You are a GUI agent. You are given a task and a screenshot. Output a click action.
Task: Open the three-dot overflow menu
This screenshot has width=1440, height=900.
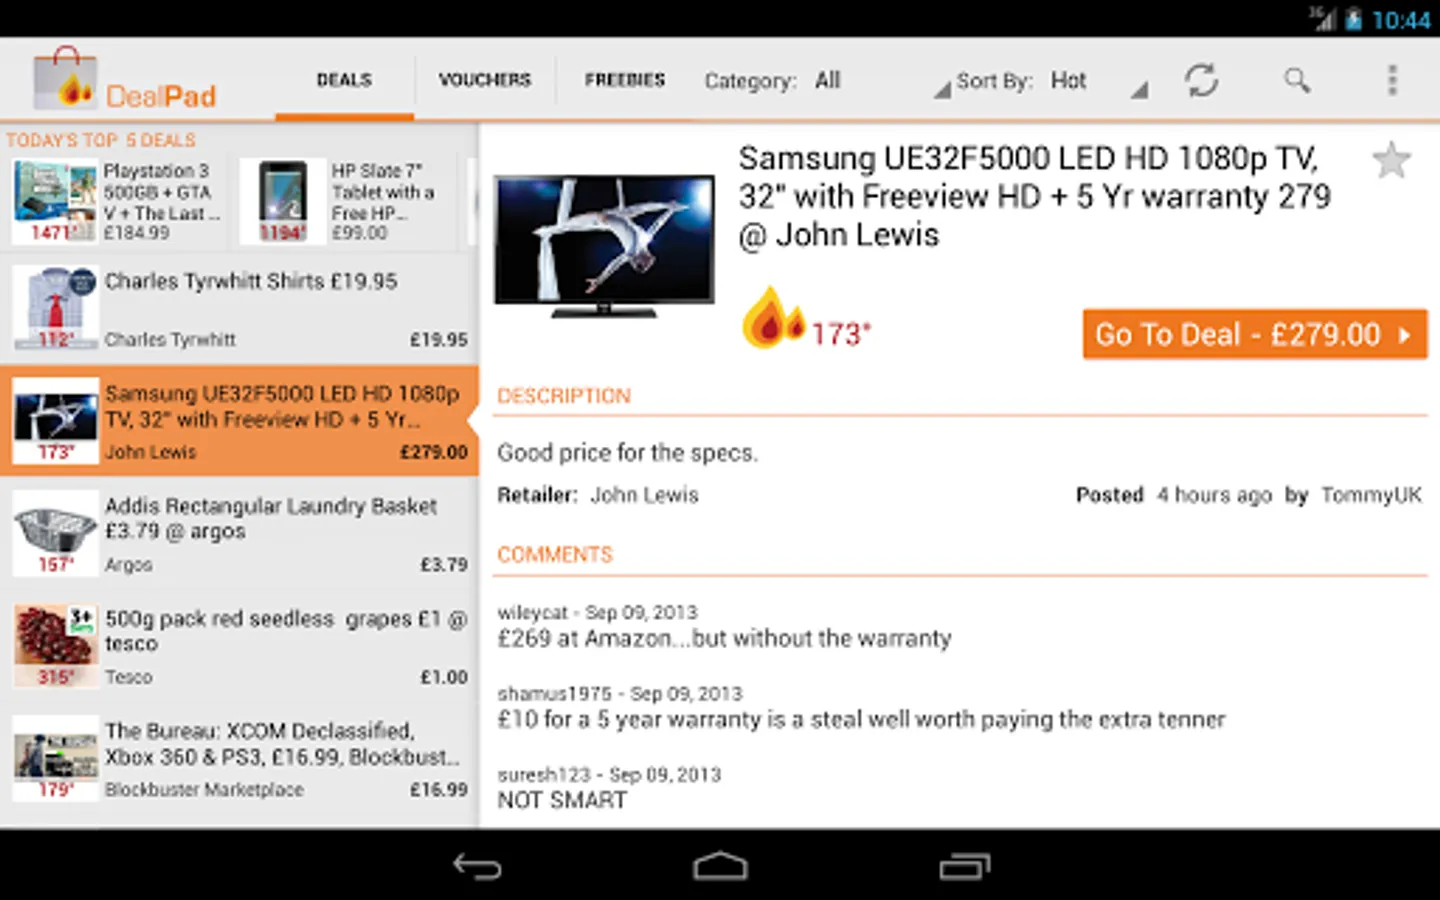[x=1392, y=80]
